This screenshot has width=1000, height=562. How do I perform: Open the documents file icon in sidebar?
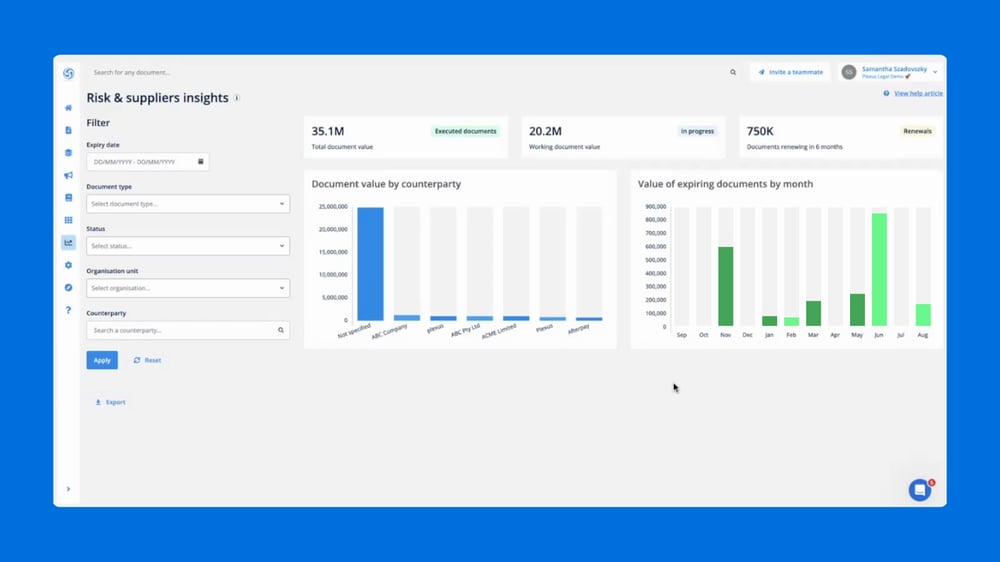[68, 130]
